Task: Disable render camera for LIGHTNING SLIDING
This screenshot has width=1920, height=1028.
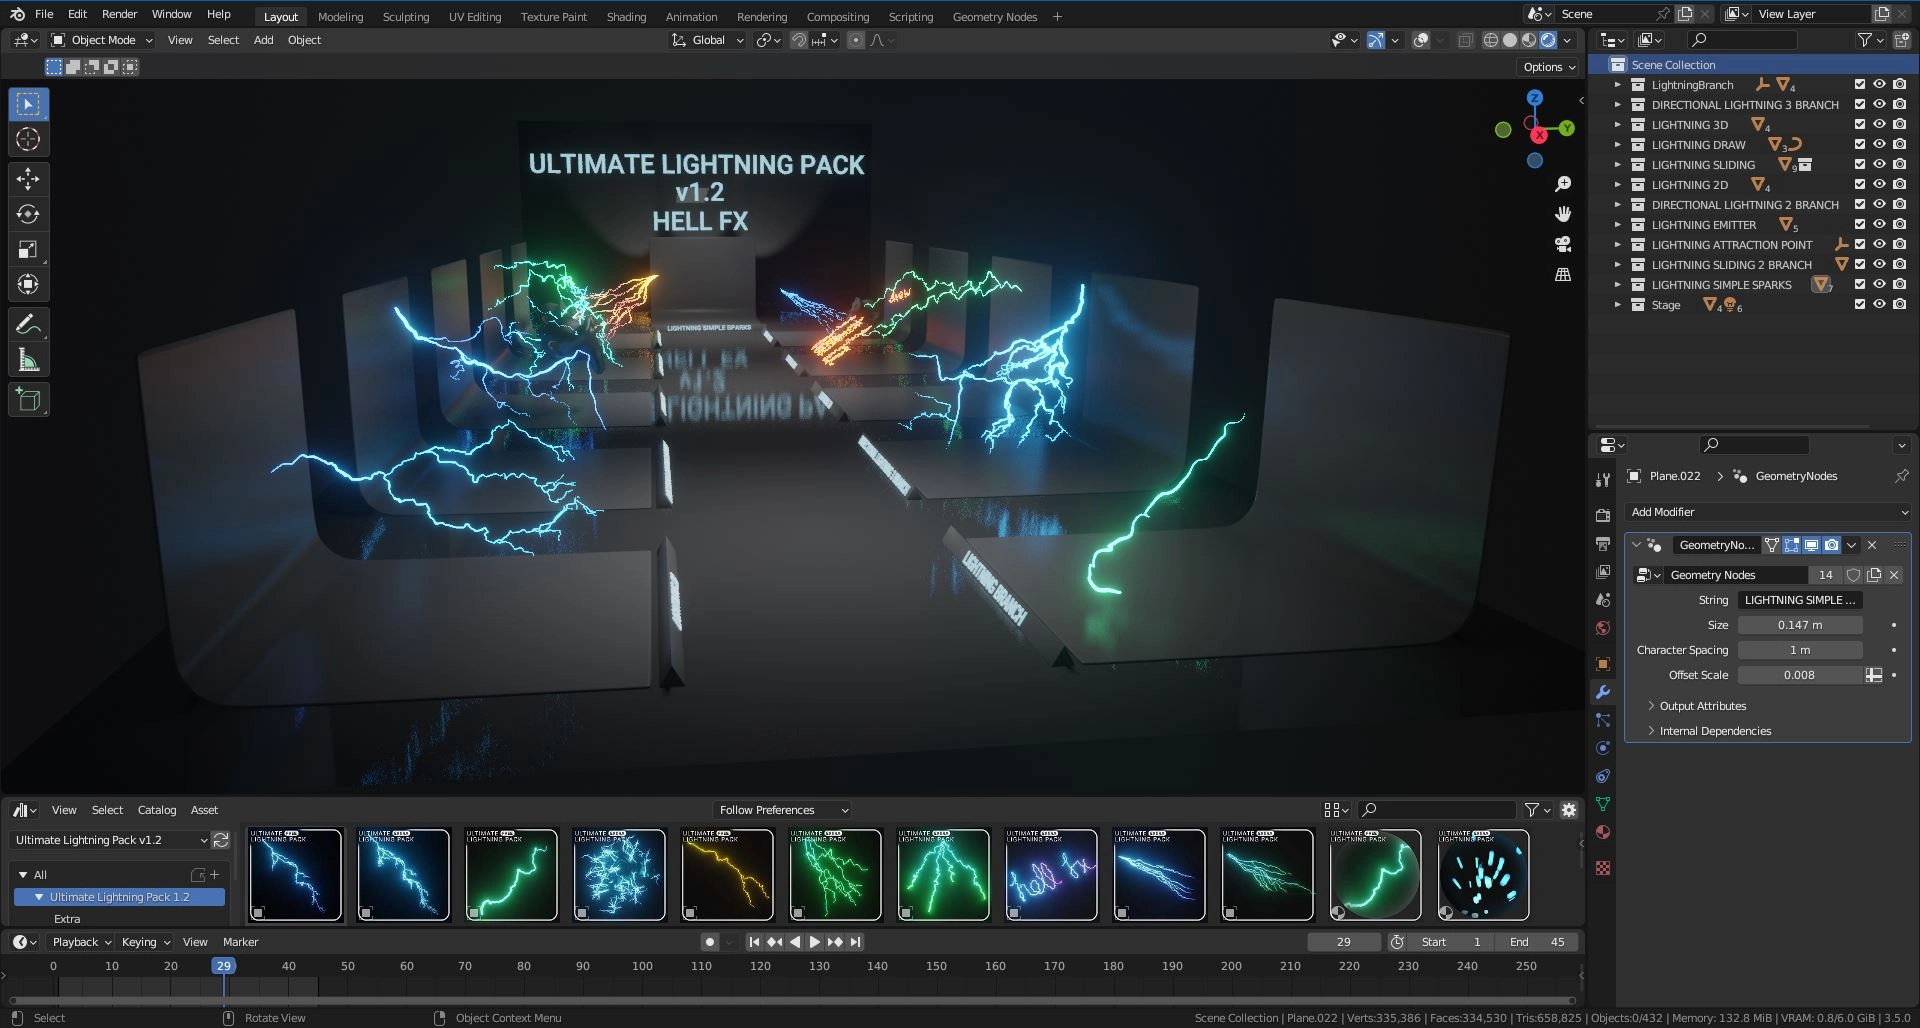Action: tap(1899, 165)
